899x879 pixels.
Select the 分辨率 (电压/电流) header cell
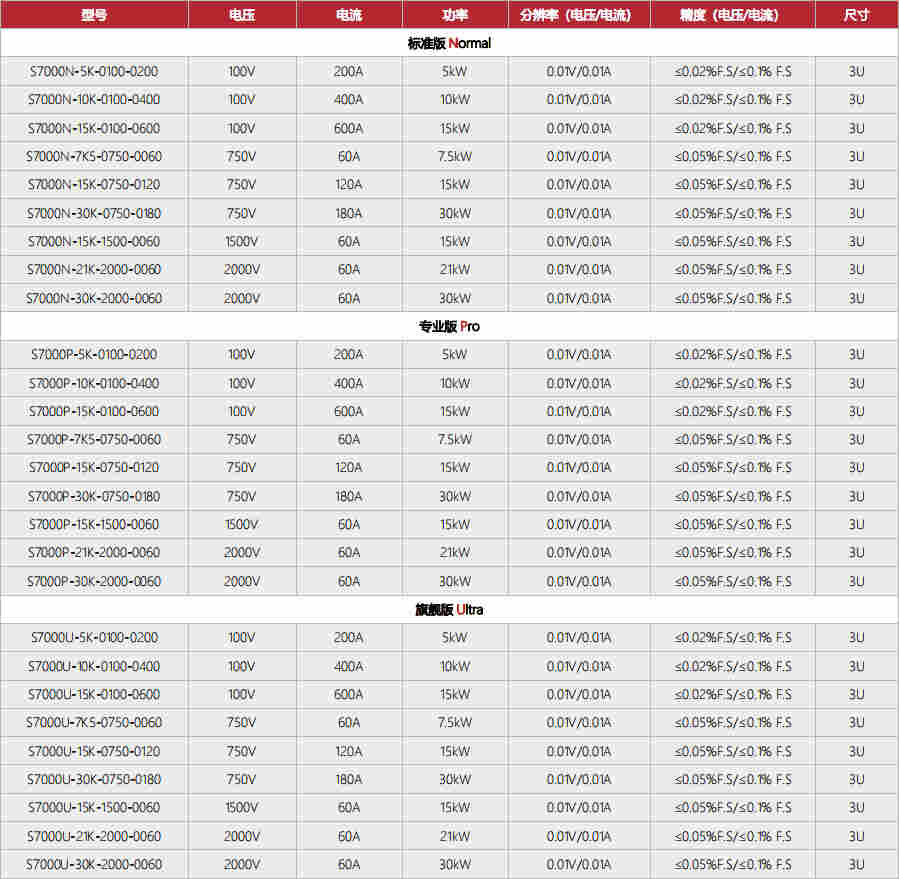578,15
